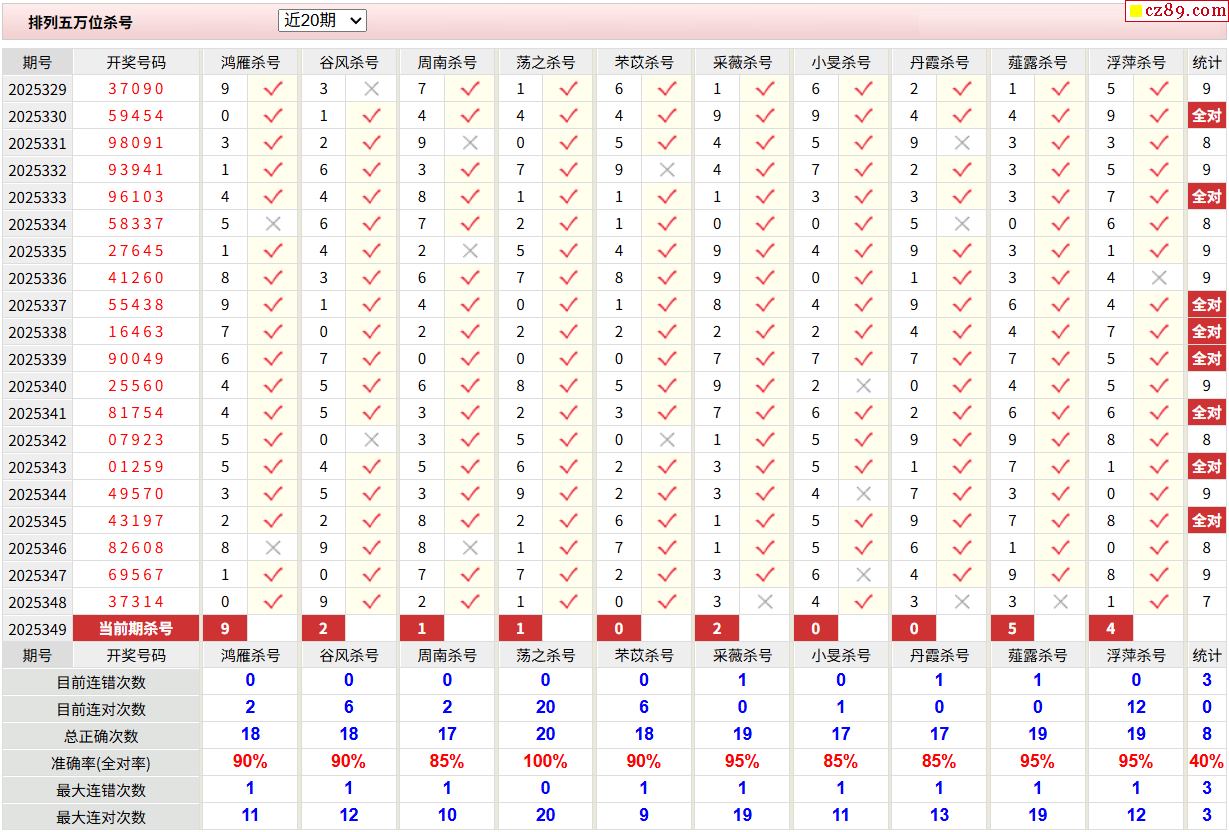Click 小旻 cross mark in row 2025344

[x=864, y=494]
